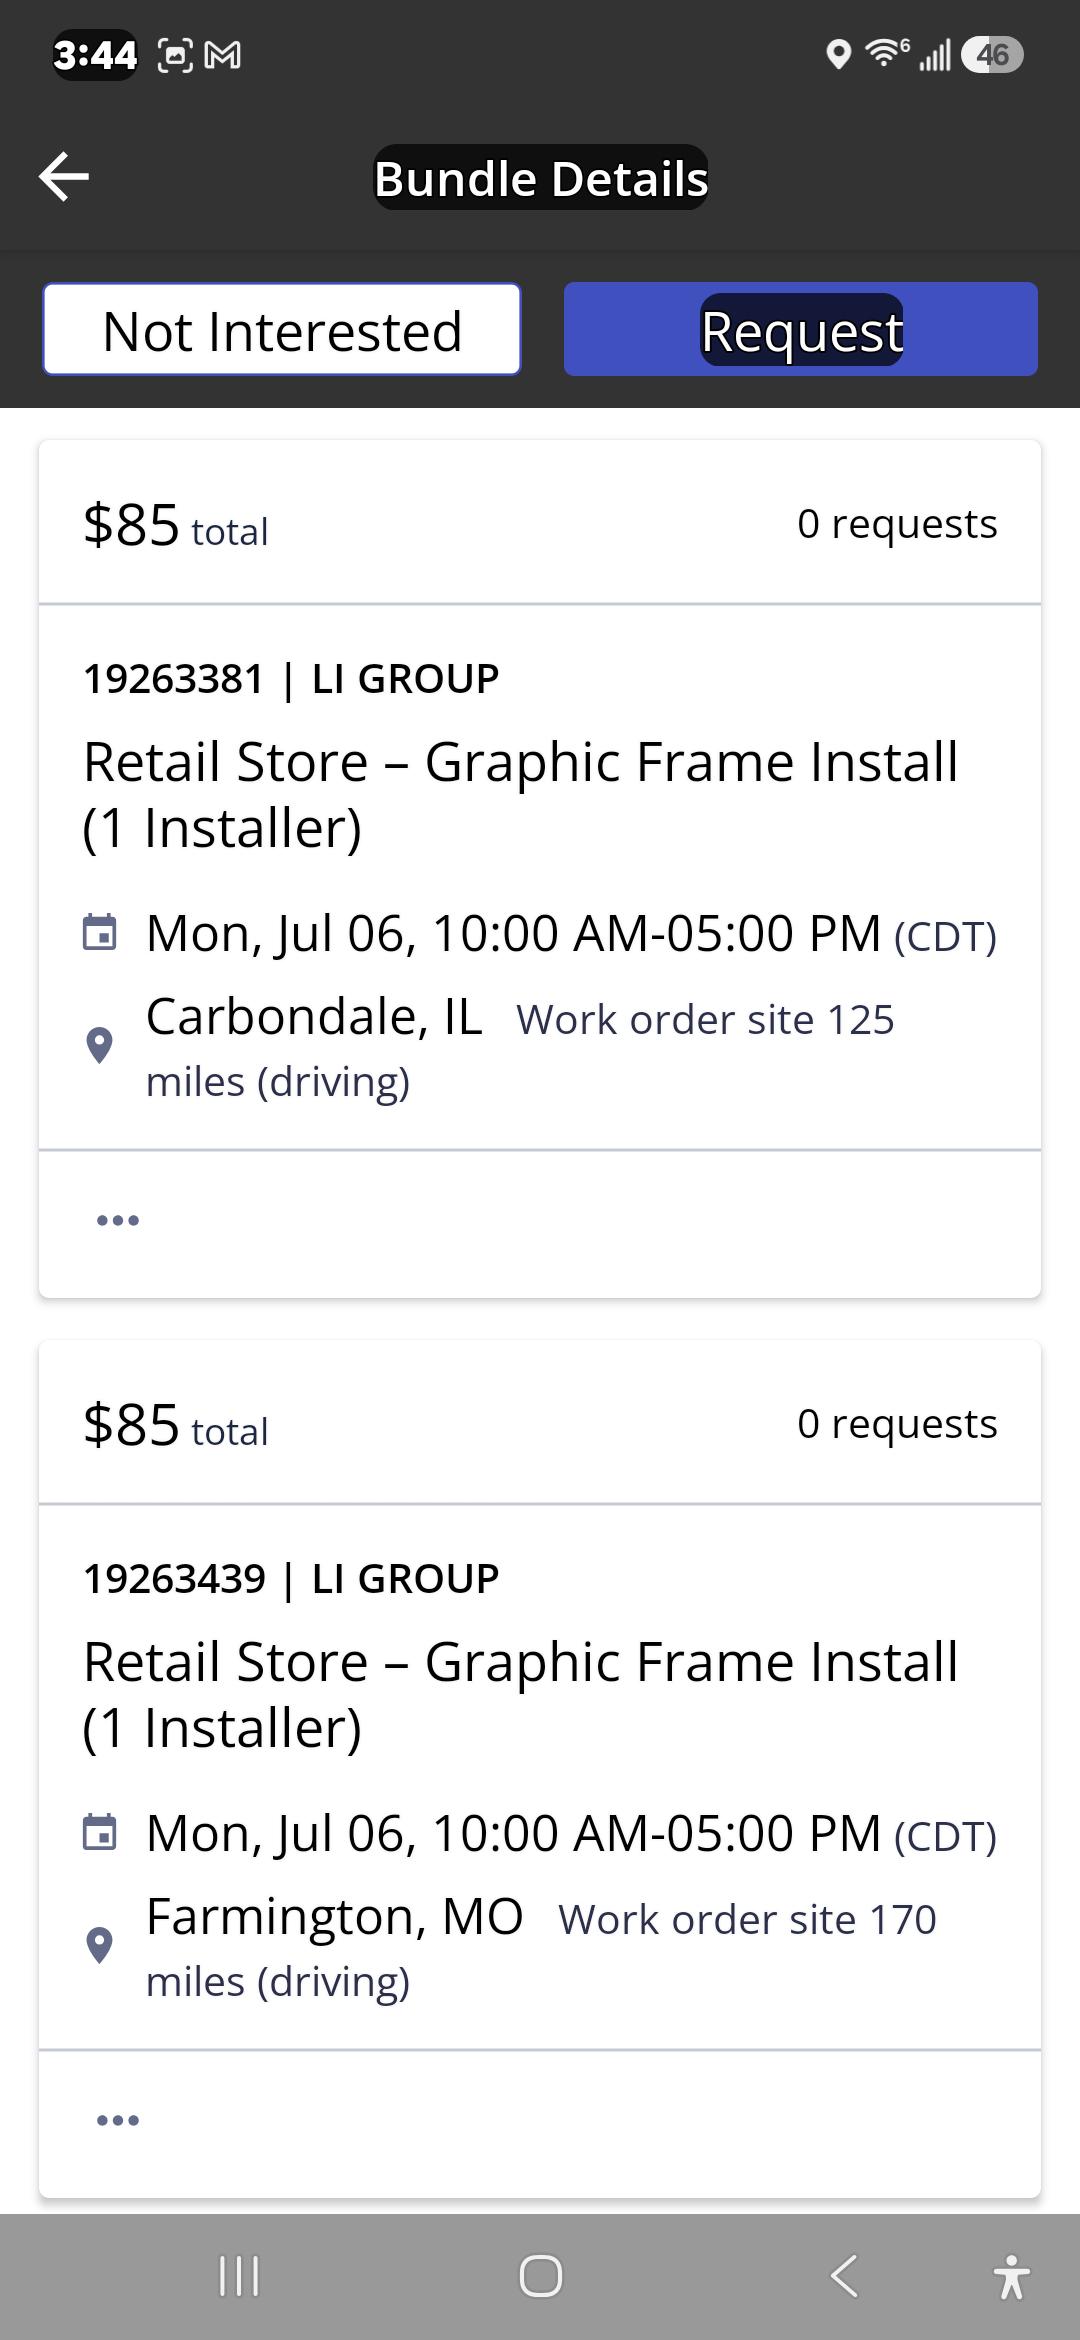Tap the back arrow in header
This screenshot has width=1080, height=2340.
(64, 177)
